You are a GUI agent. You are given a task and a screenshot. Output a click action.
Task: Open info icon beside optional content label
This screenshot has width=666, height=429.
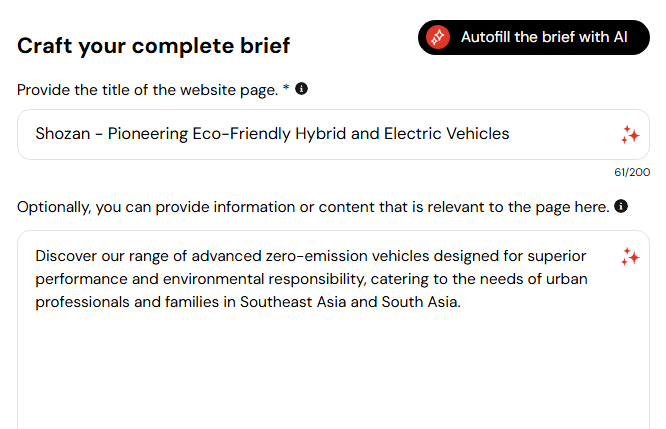(621, 206)
